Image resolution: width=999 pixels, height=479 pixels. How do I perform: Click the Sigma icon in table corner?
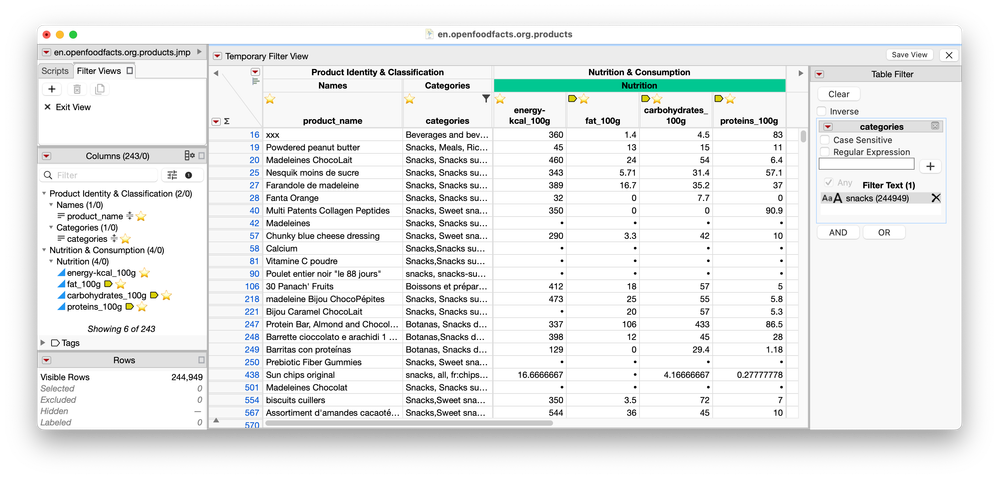coord(227,121)
